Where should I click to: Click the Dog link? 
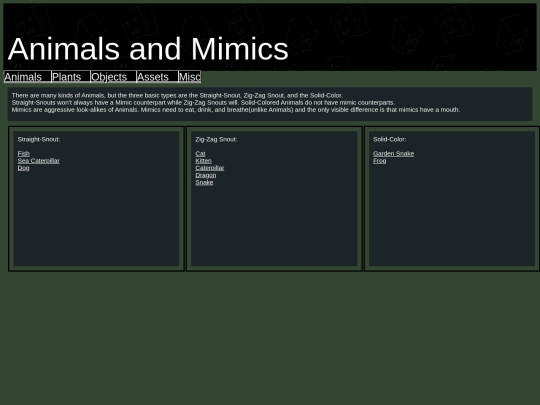pos(23,168)
